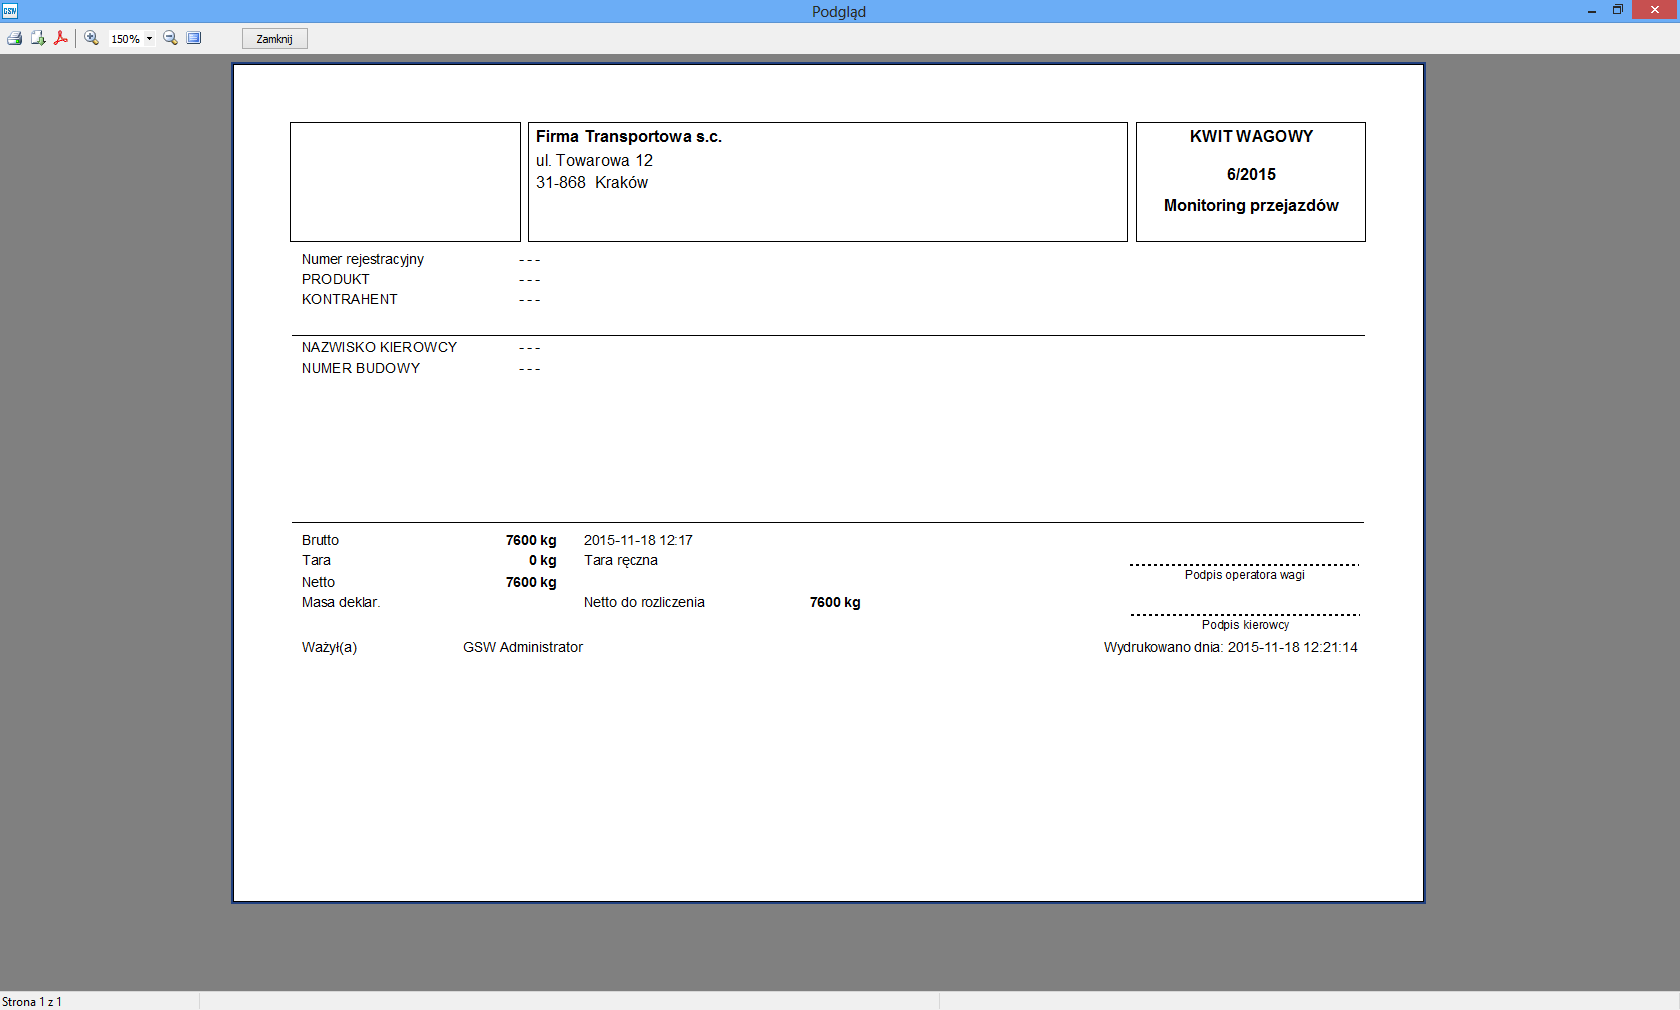Image resolution: width=1680 pixels, height=1010 pixels.
Task: Click the Netto do rozliczenia label
Action: (x=644, y=602)
